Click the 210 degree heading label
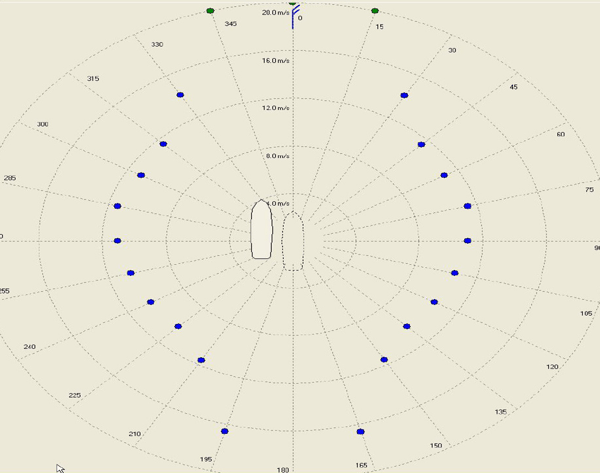The image size is (600, 473). pos(135,434)
